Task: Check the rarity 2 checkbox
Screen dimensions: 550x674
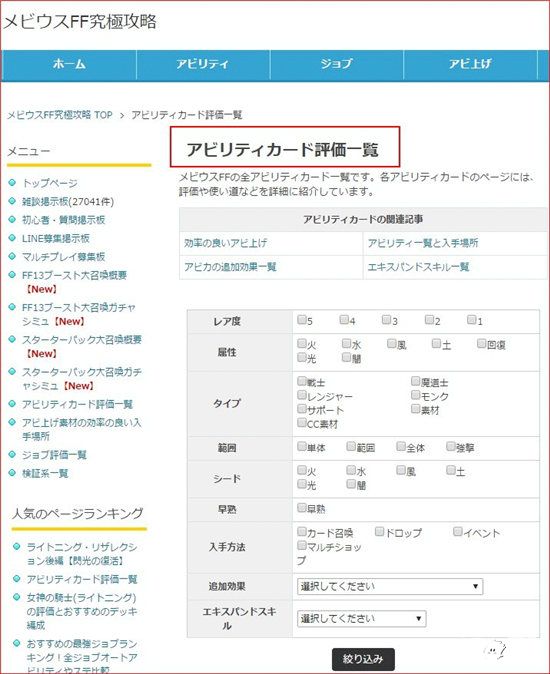Action: (x=429, y=319)
